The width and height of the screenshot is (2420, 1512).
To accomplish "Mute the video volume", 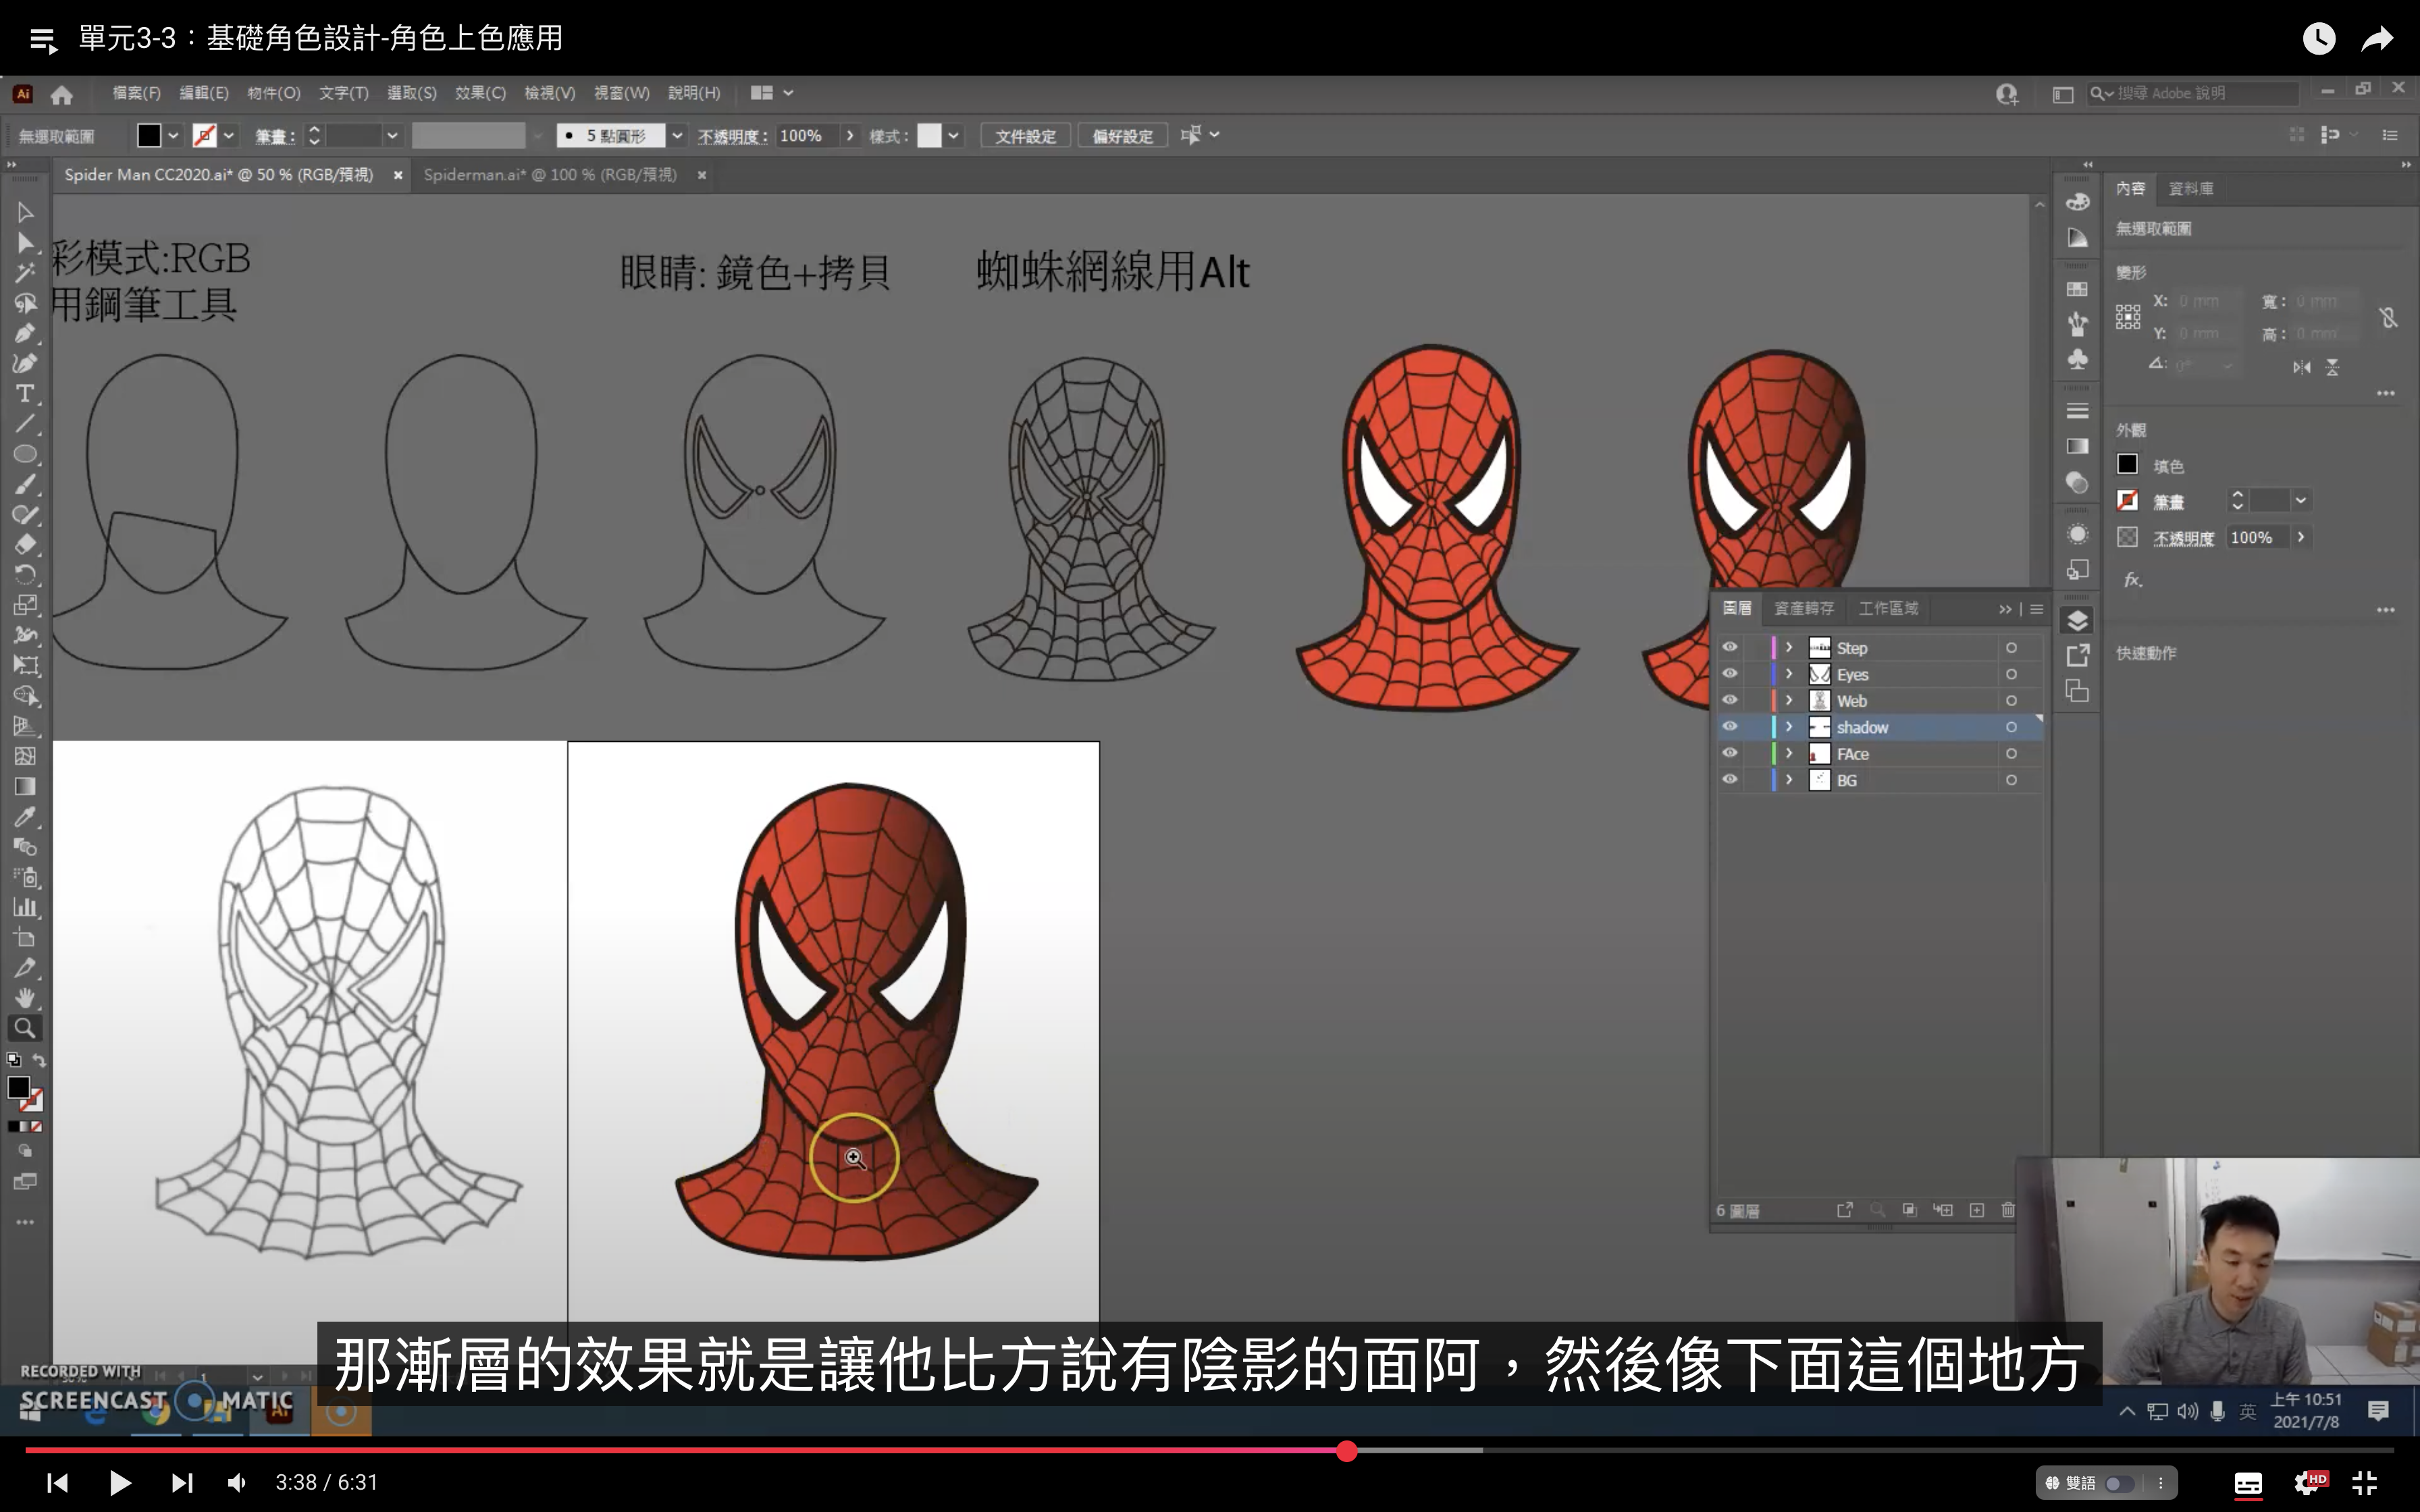I will coord(237,1482).
